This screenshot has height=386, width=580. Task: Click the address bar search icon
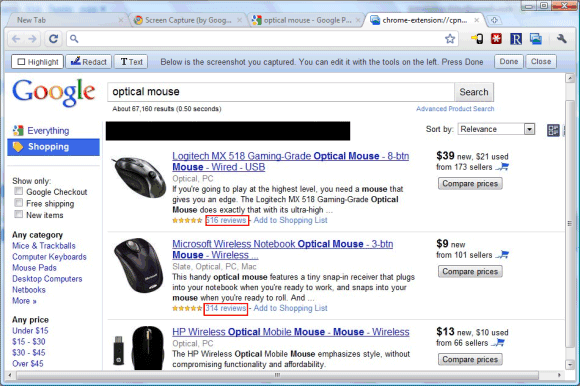(74, 38)
